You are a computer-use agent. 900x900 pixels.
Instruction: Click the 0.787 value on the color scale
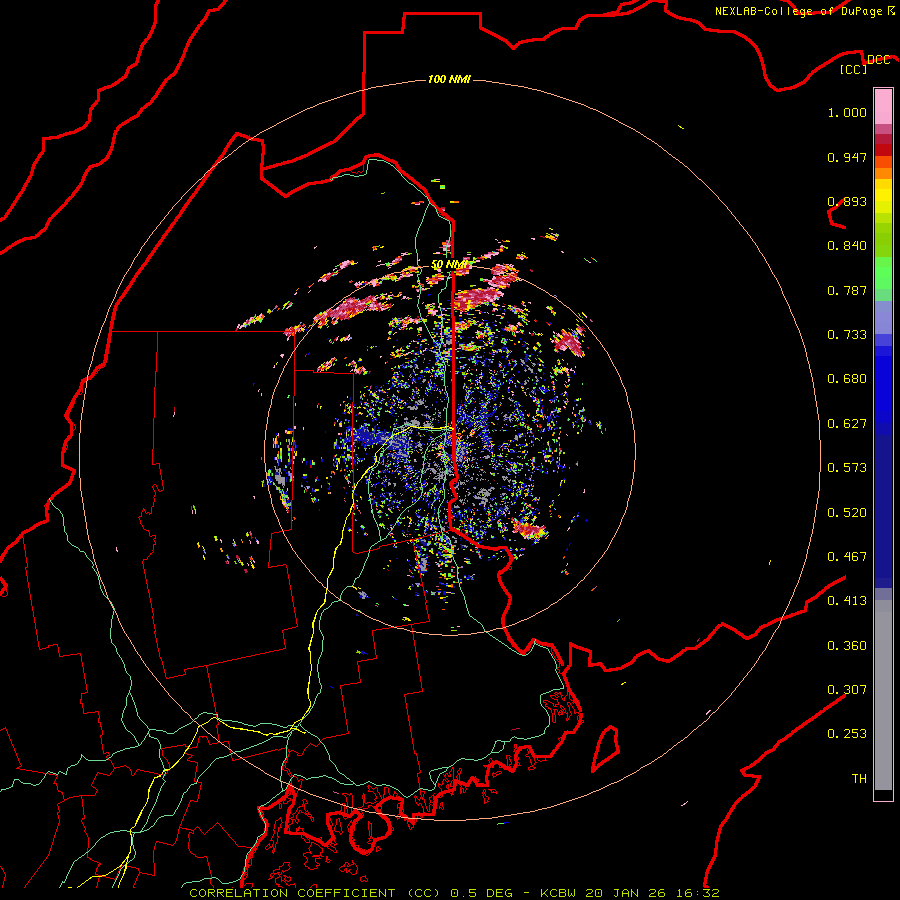click(x=847, y=290)
